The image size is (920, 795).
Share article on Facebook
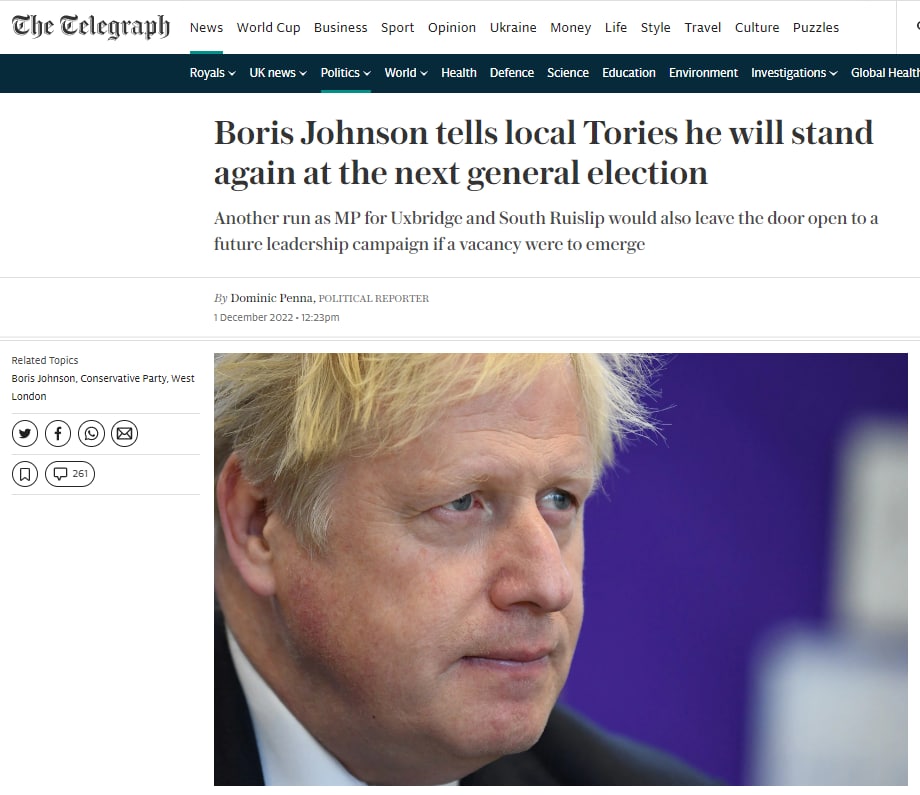point(58,434)
